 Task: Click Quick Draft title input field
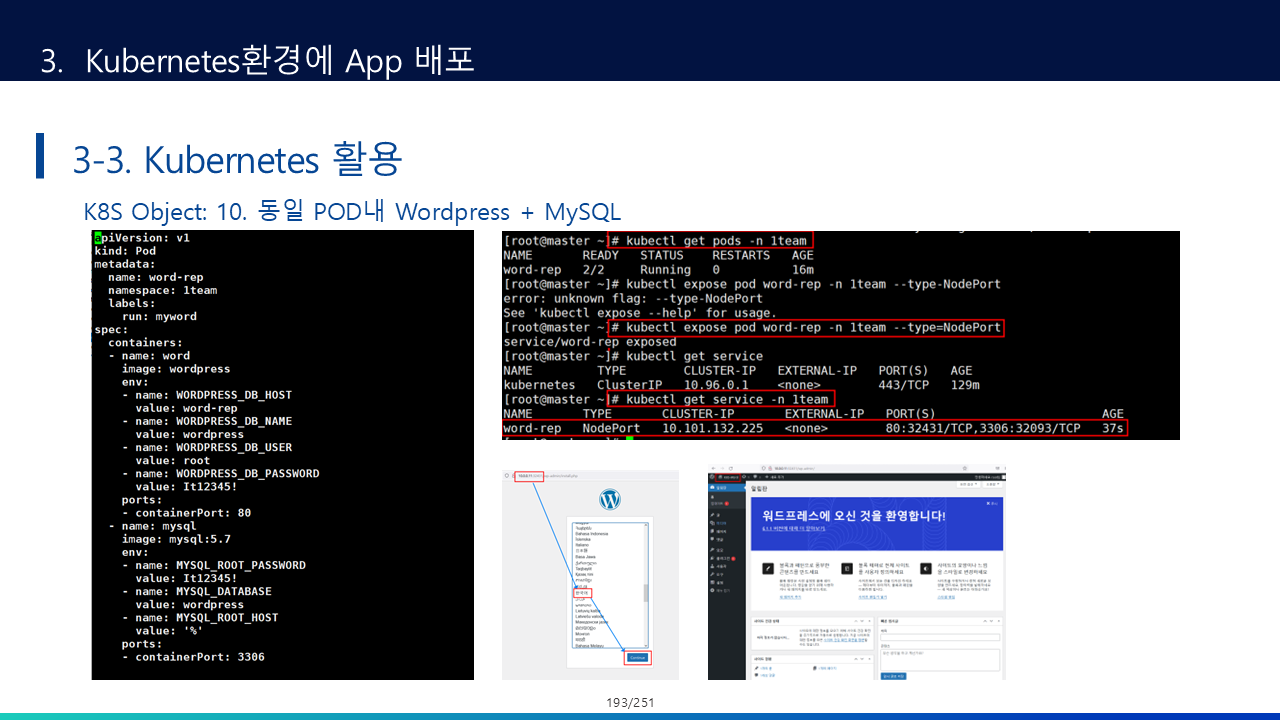[x=940, y=637]
